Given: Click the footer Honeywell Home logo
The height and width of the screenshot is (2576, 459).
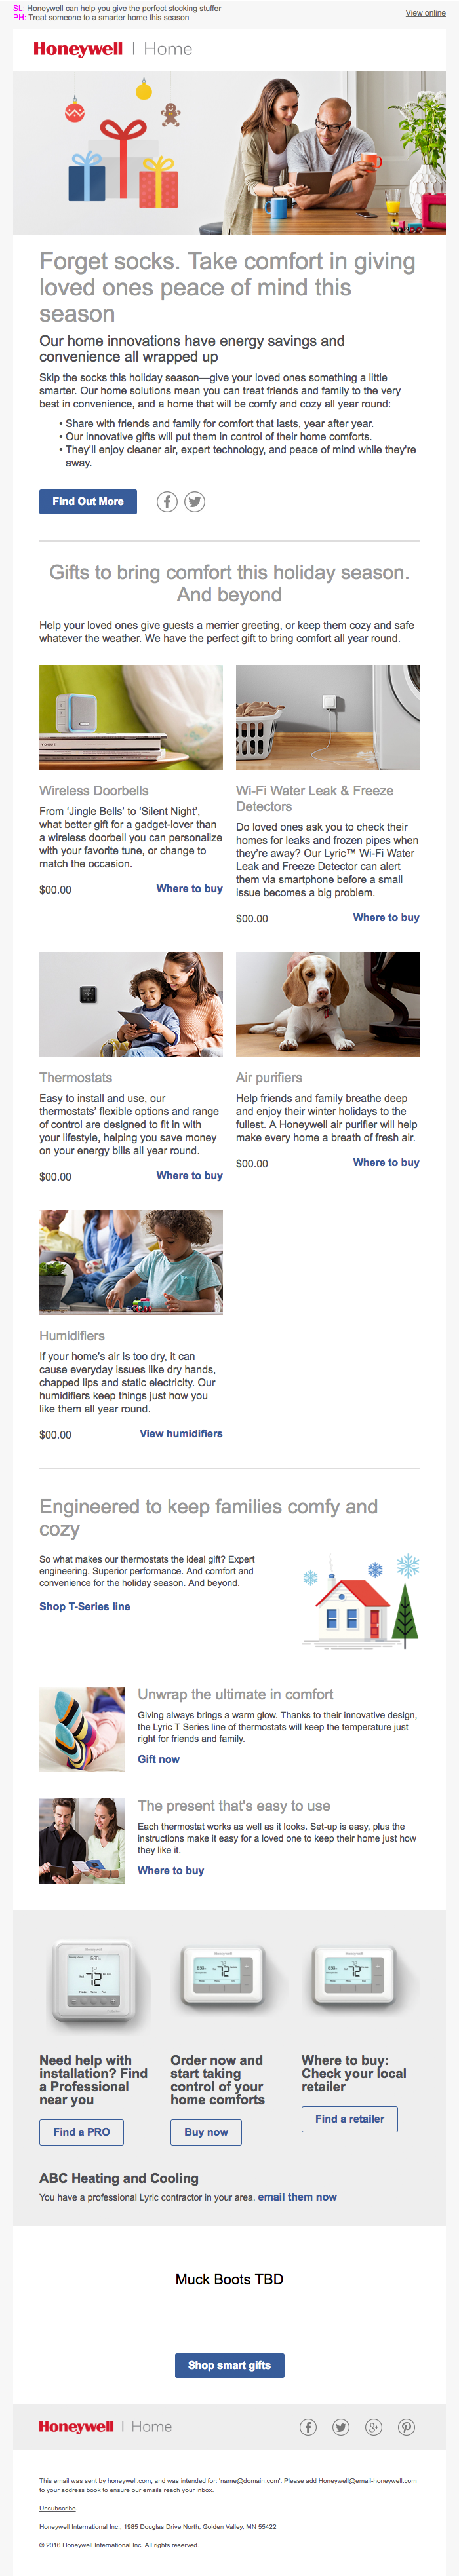Looking at the screenshot, I should [x=105, y=2427].
